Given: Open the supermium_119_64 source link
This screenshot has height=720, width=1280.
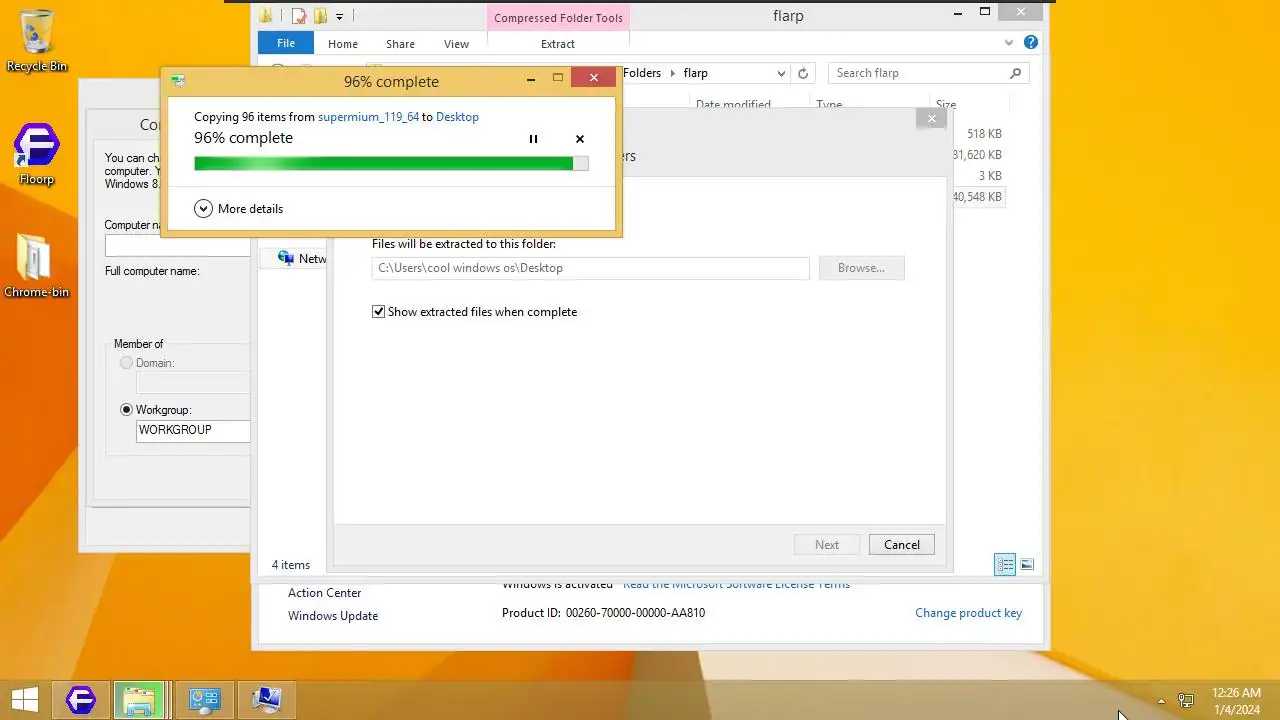Looking at the screenshot, I should tap(368, 117).
